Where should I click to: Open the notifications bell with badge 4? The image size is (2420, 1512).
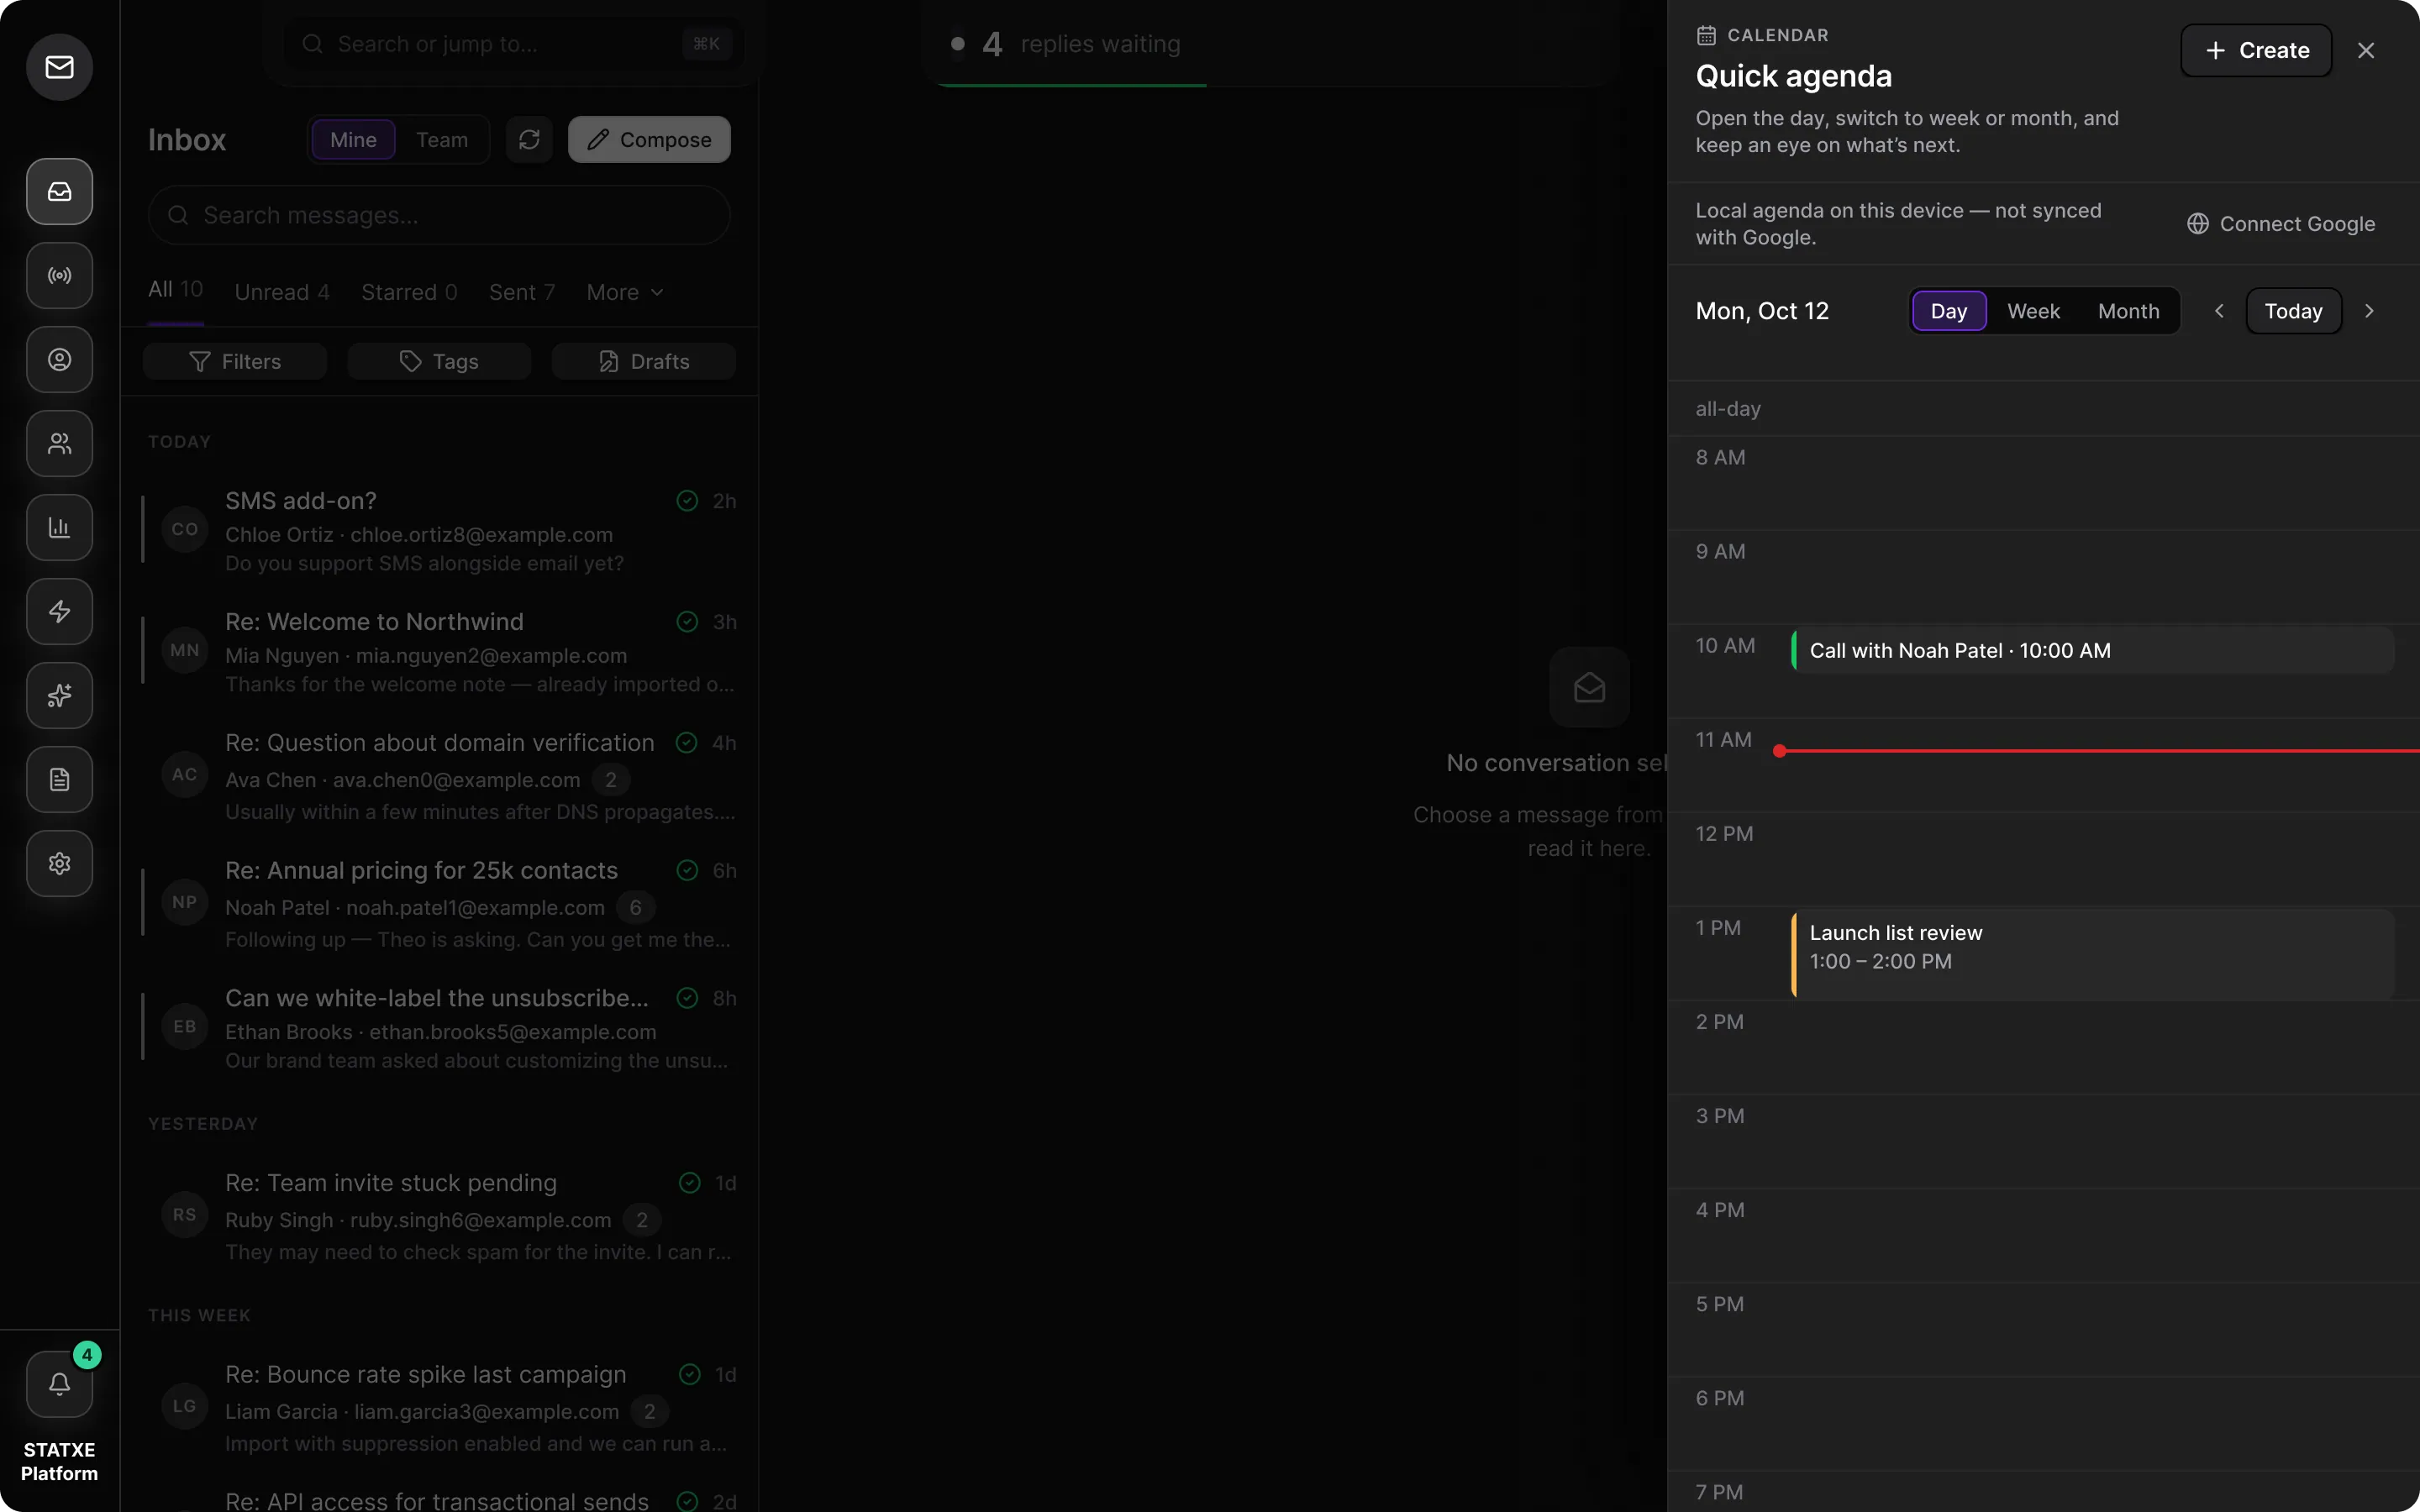60,1384
